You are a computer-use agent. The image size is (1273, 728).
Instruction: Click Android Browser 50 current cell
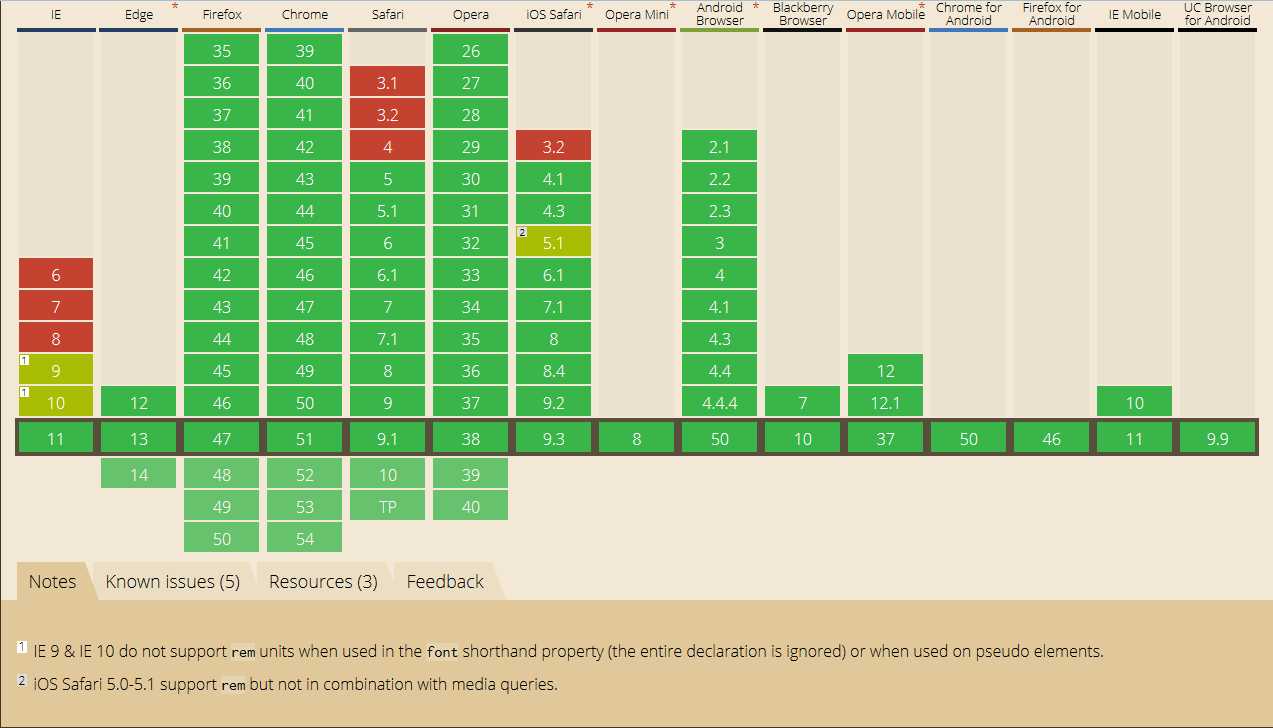click(720, 439)
